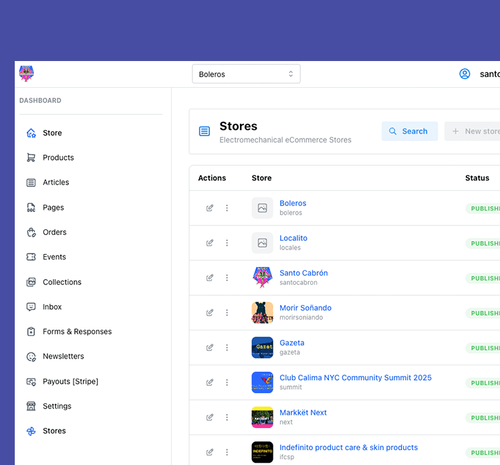Open Orders in the dashboard menu
Image resolution: width=500 pixels, height=465 pixels.
55,232
